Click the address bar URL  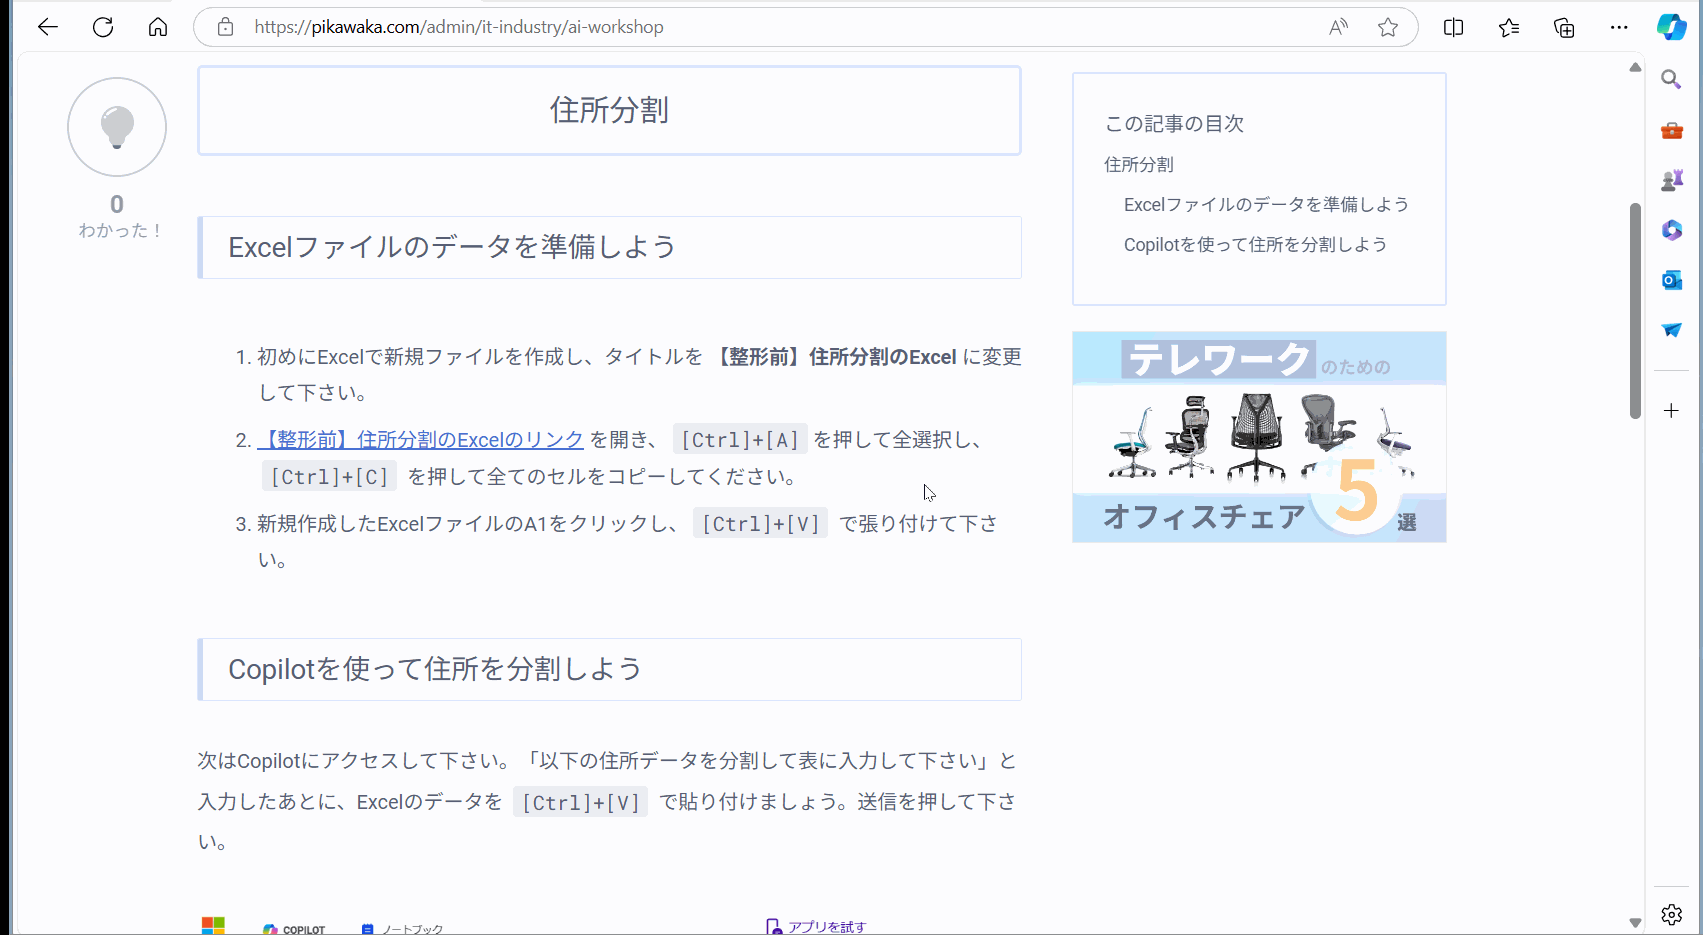point(459,27)
